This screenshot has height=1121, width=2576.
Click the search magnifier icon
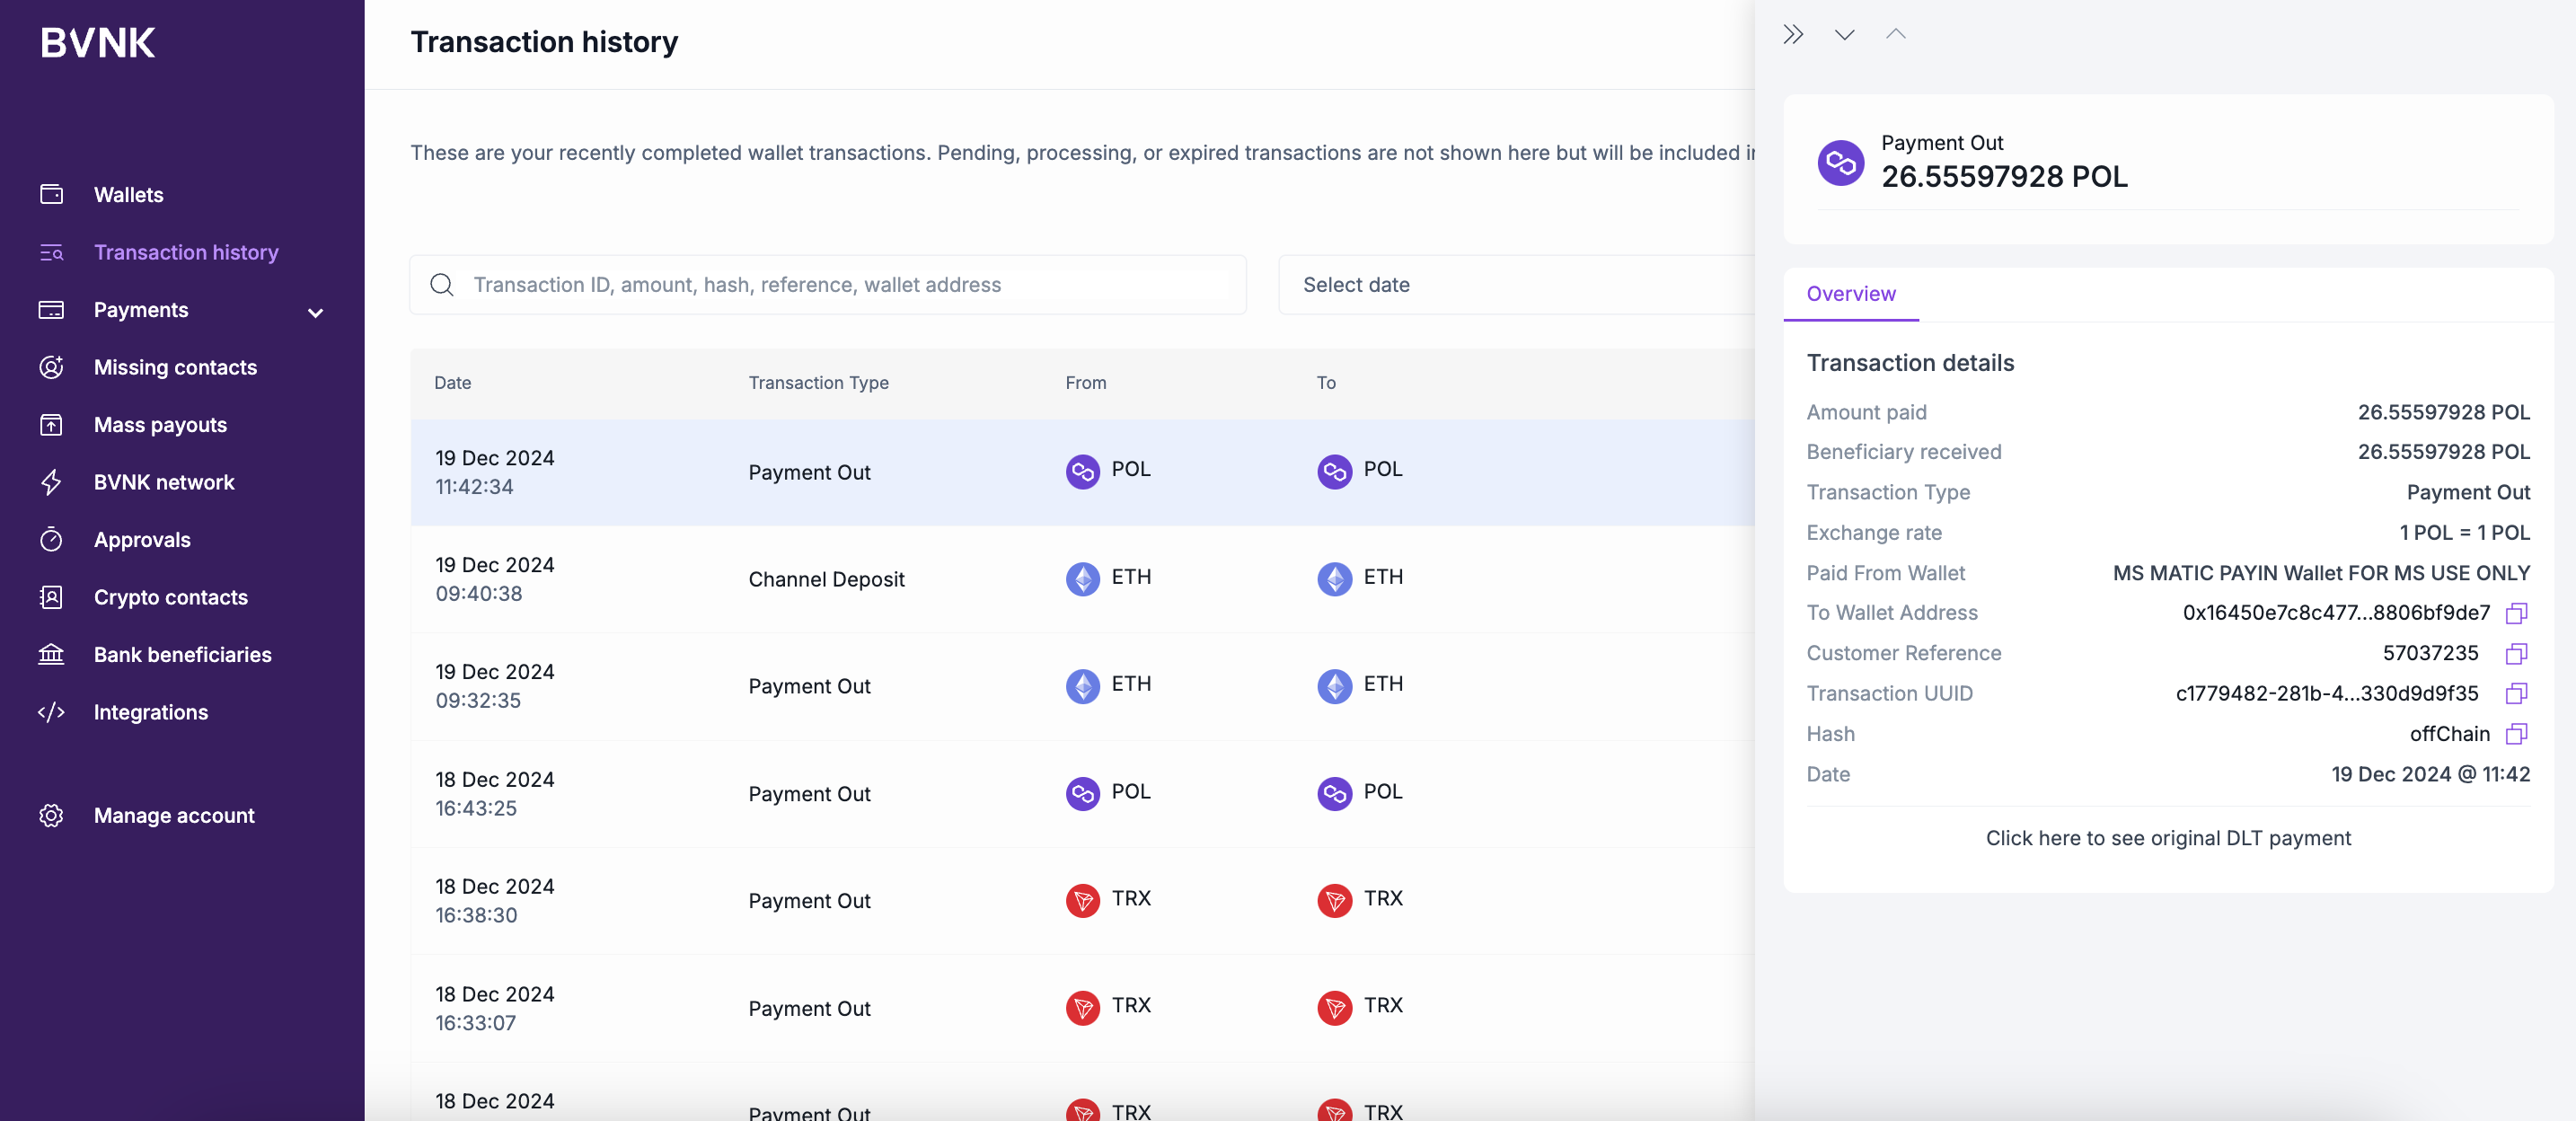pyautogui.click(x=441, y=285)
